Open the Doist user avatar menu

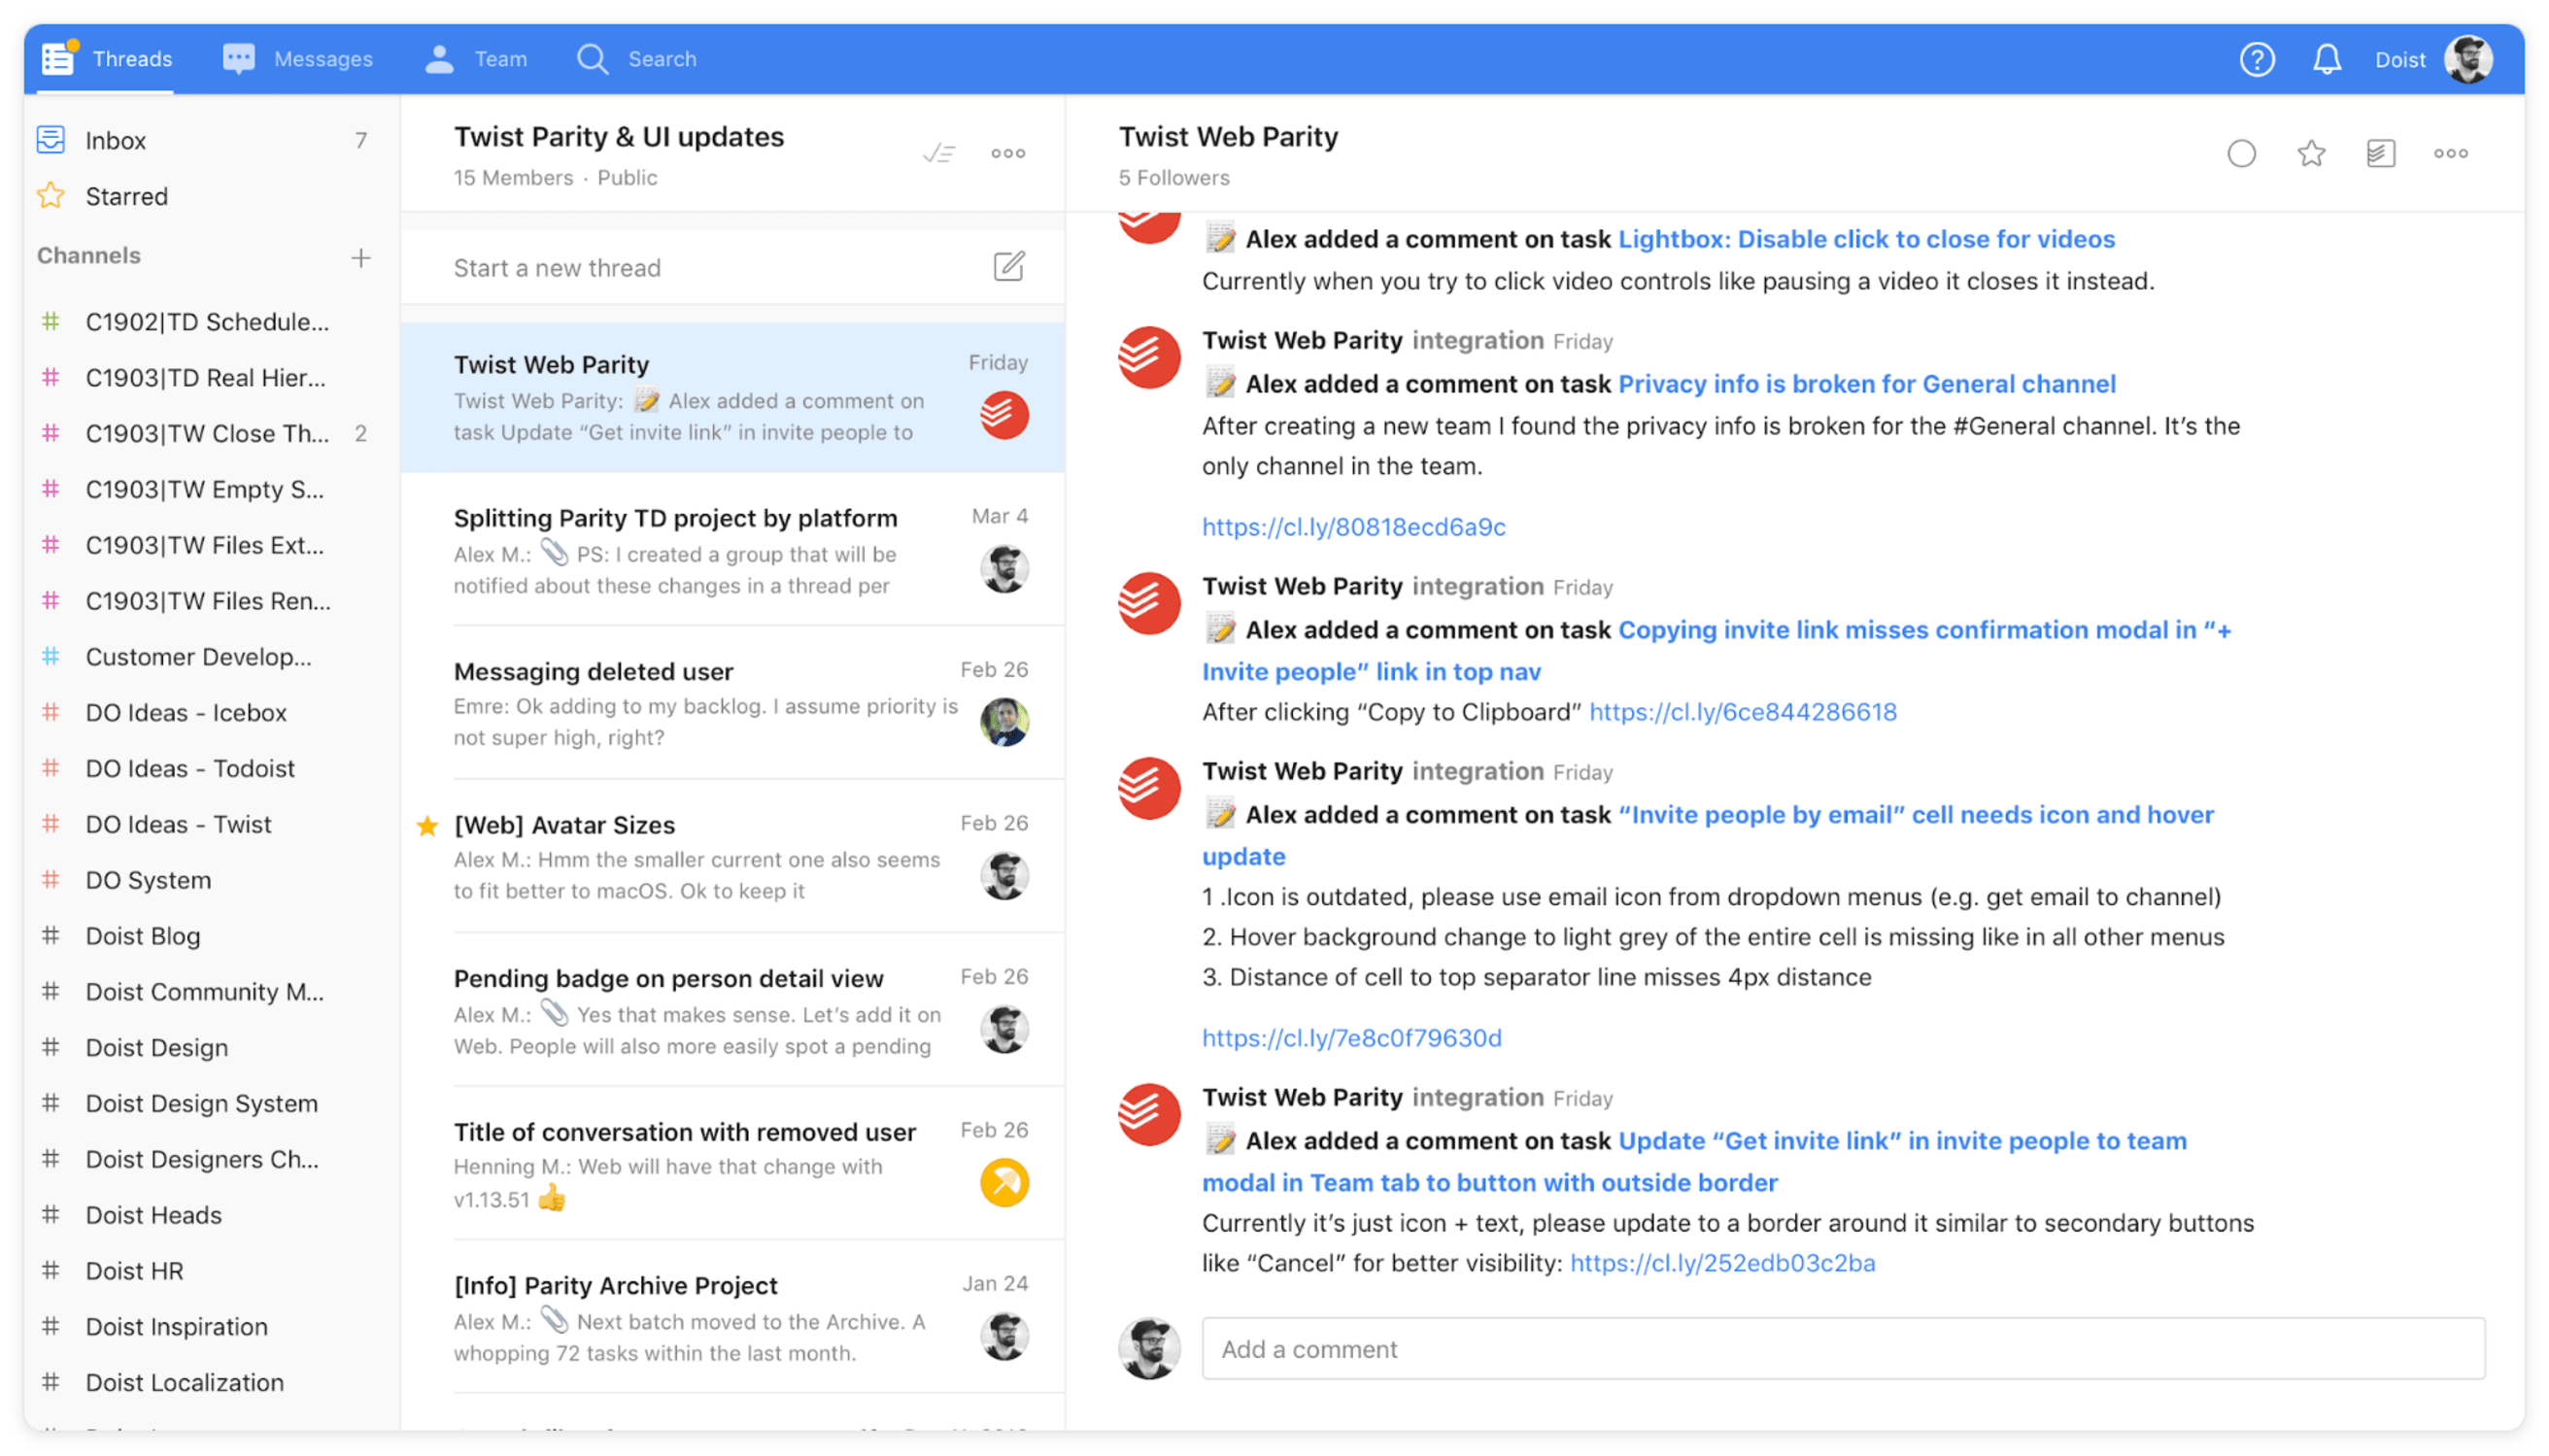2467,59
